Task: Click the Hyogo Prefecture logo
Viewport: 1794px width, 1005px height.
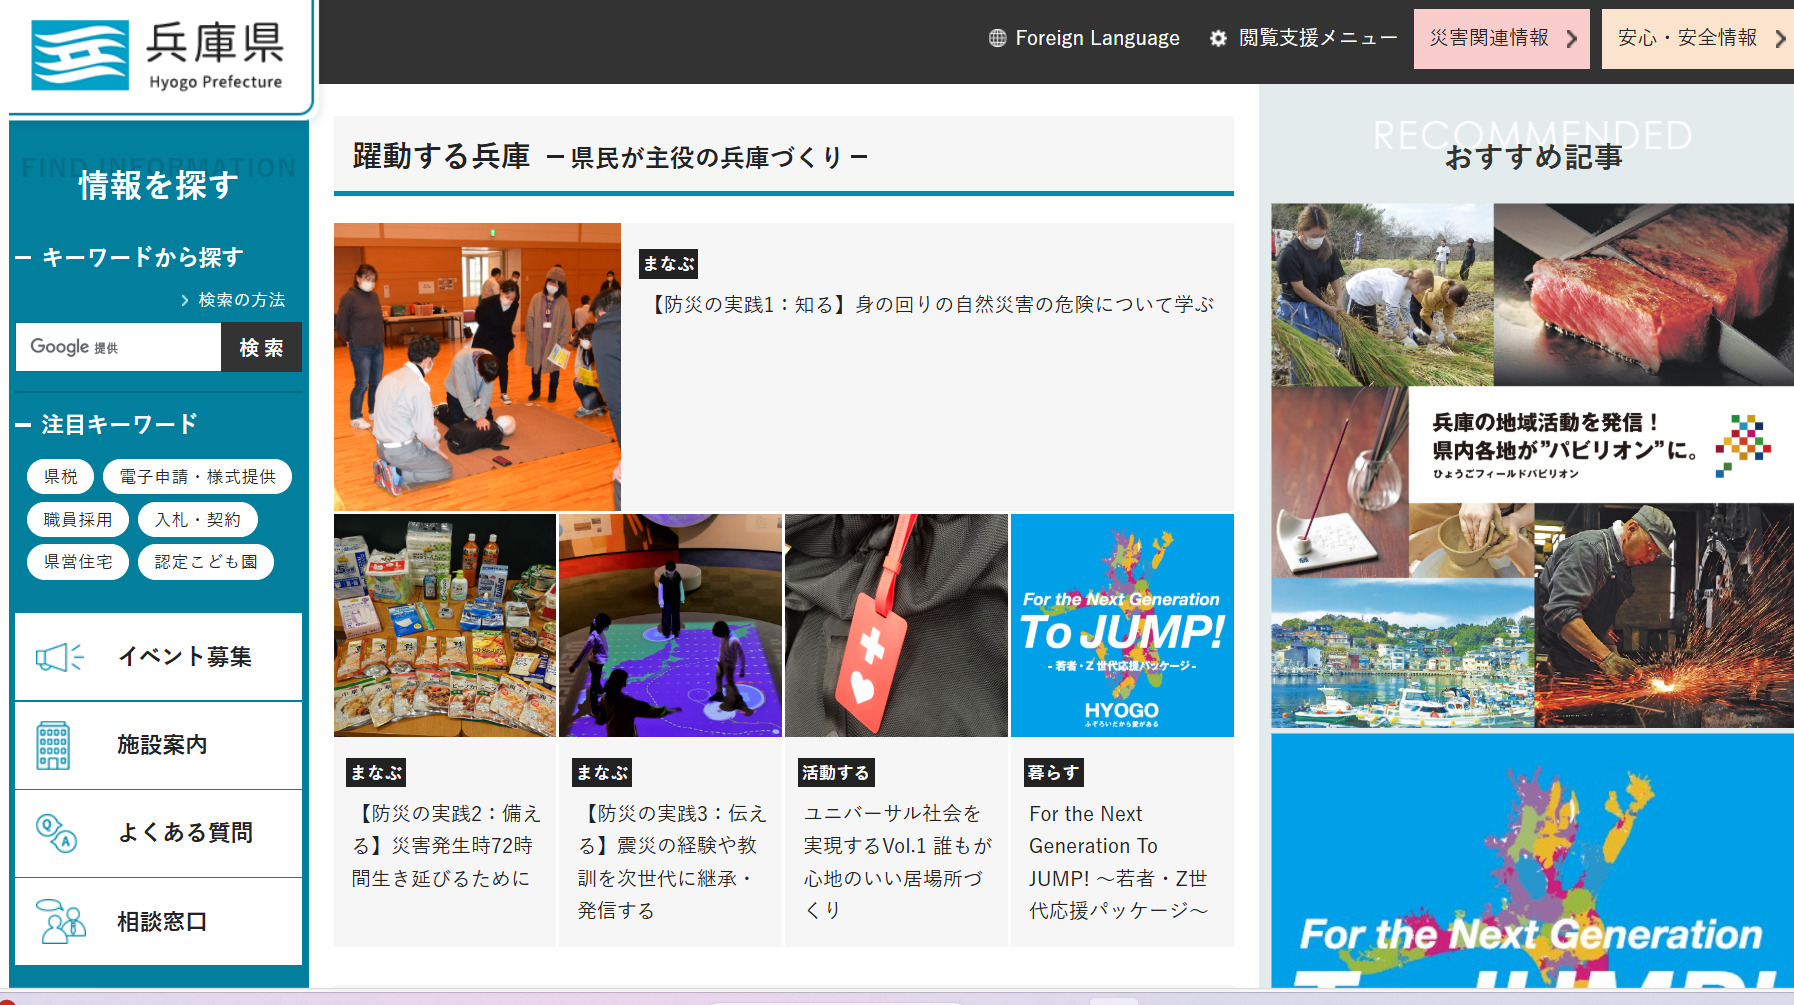Action: point(158,55)
